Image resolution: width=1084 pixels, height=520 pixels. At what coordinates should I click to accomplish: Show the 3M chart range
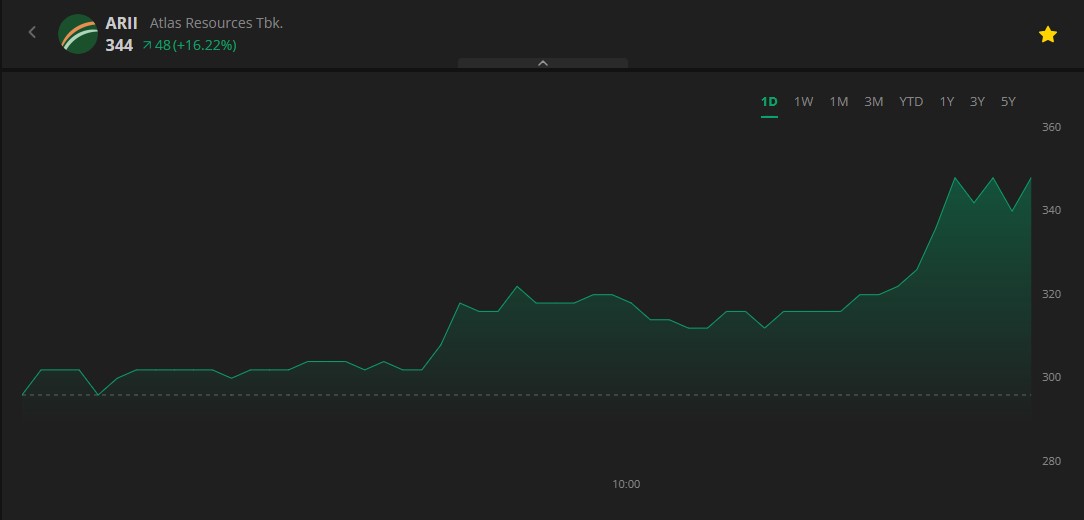tap(874, 102)
